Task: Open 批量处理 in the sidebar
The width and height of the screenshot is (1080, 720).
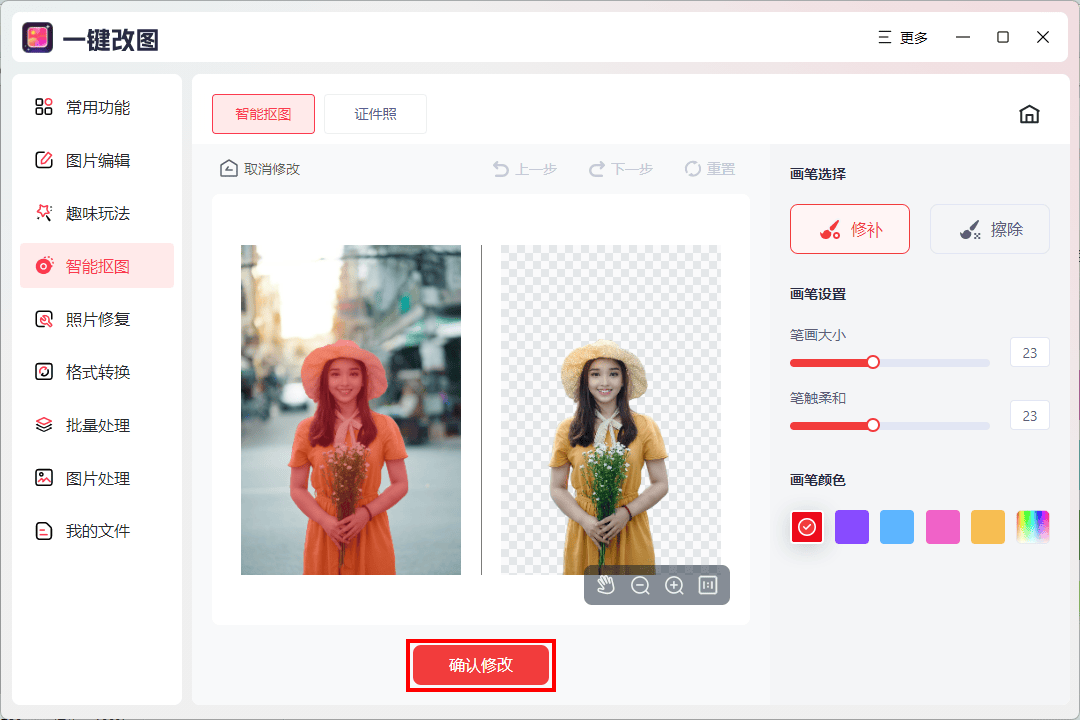Action: [x=96, y=425]
